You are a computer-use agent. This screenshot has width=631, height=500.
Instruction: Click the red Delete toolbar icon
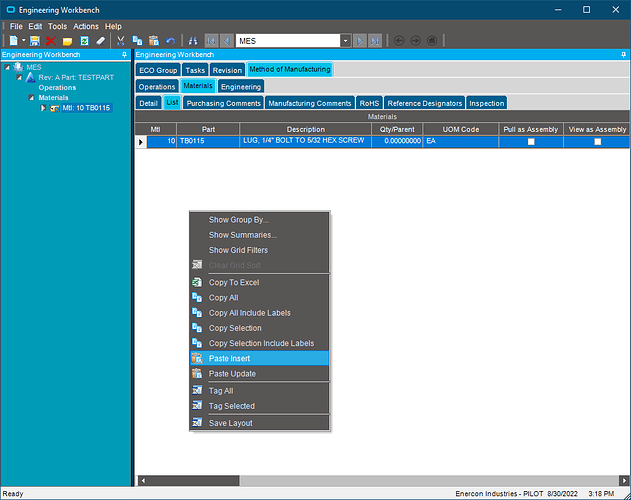point(50,41)
